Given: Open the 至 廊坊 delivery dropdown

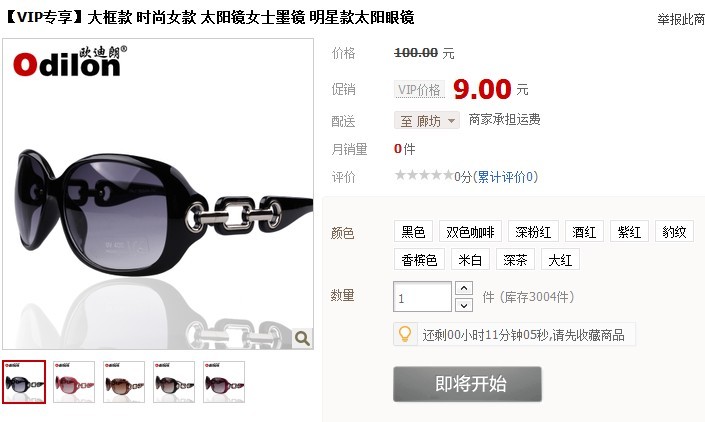Looking at the screenshot, I should pyautogui.click(x=427, y=120).
